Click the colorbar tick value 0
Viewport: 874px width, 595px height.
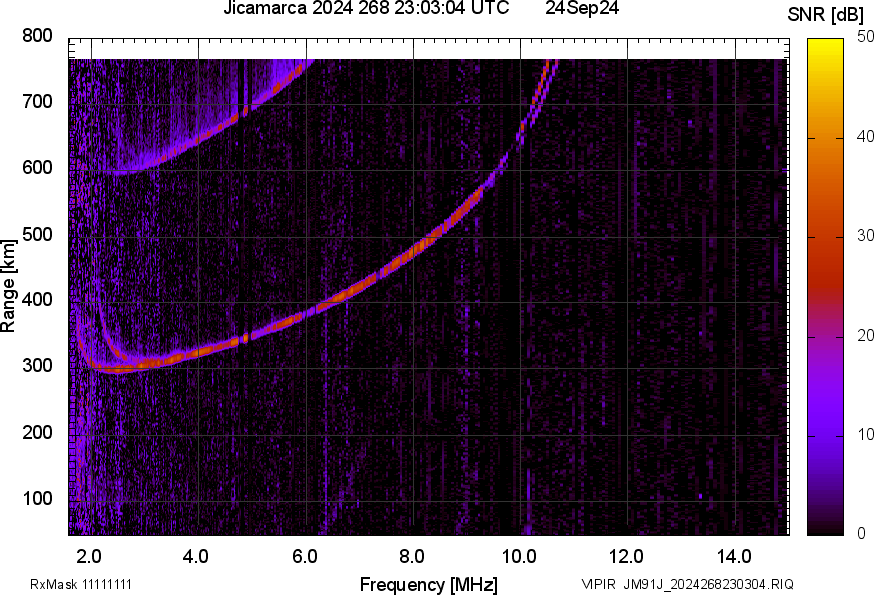(x=862, y=534)
